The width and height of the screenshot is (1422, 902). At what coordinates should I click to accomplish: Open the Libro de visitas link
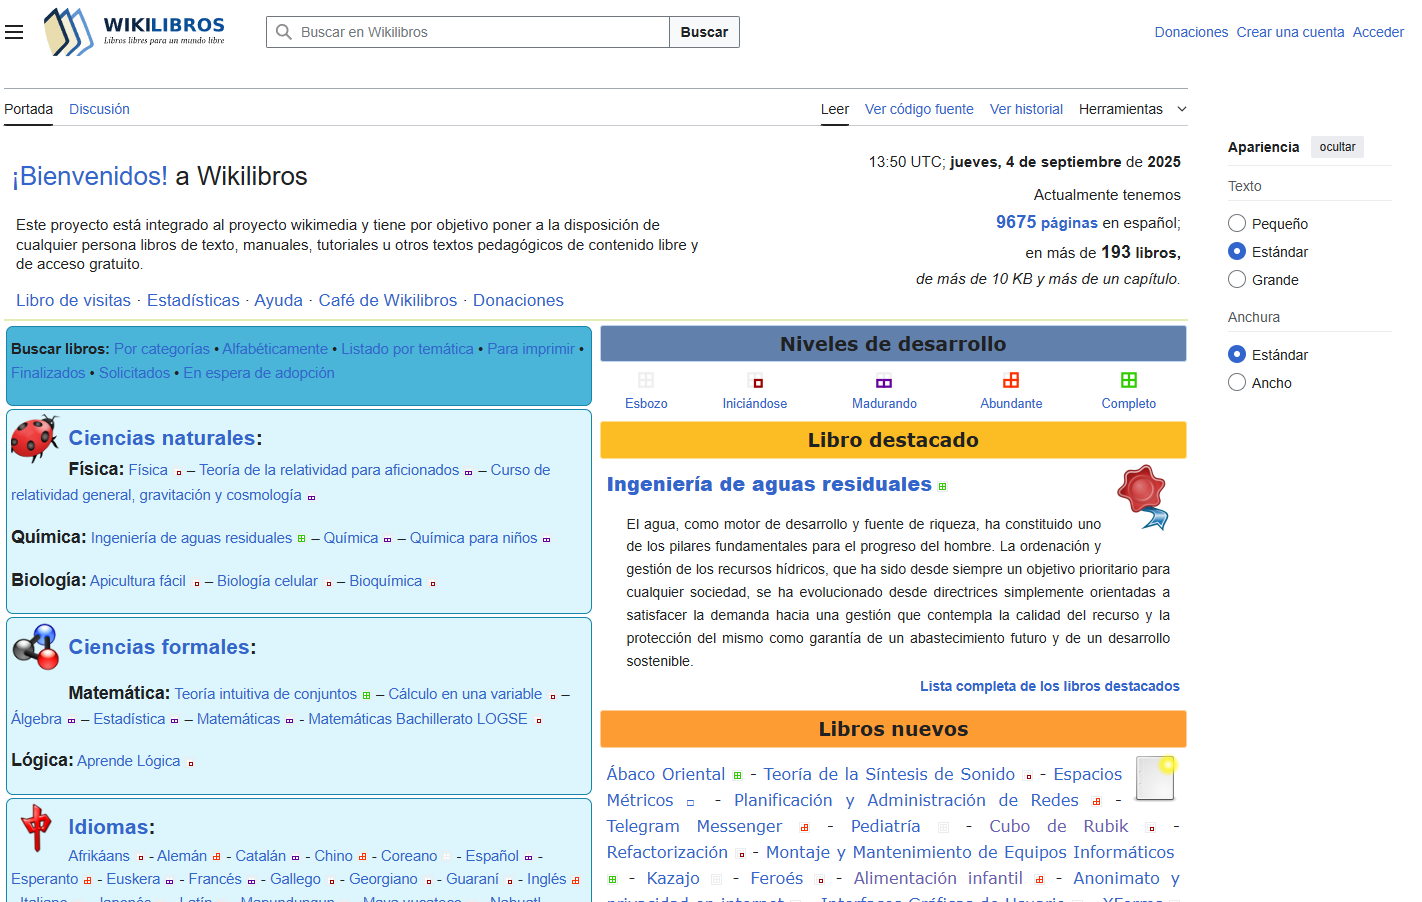coord(73,300)
